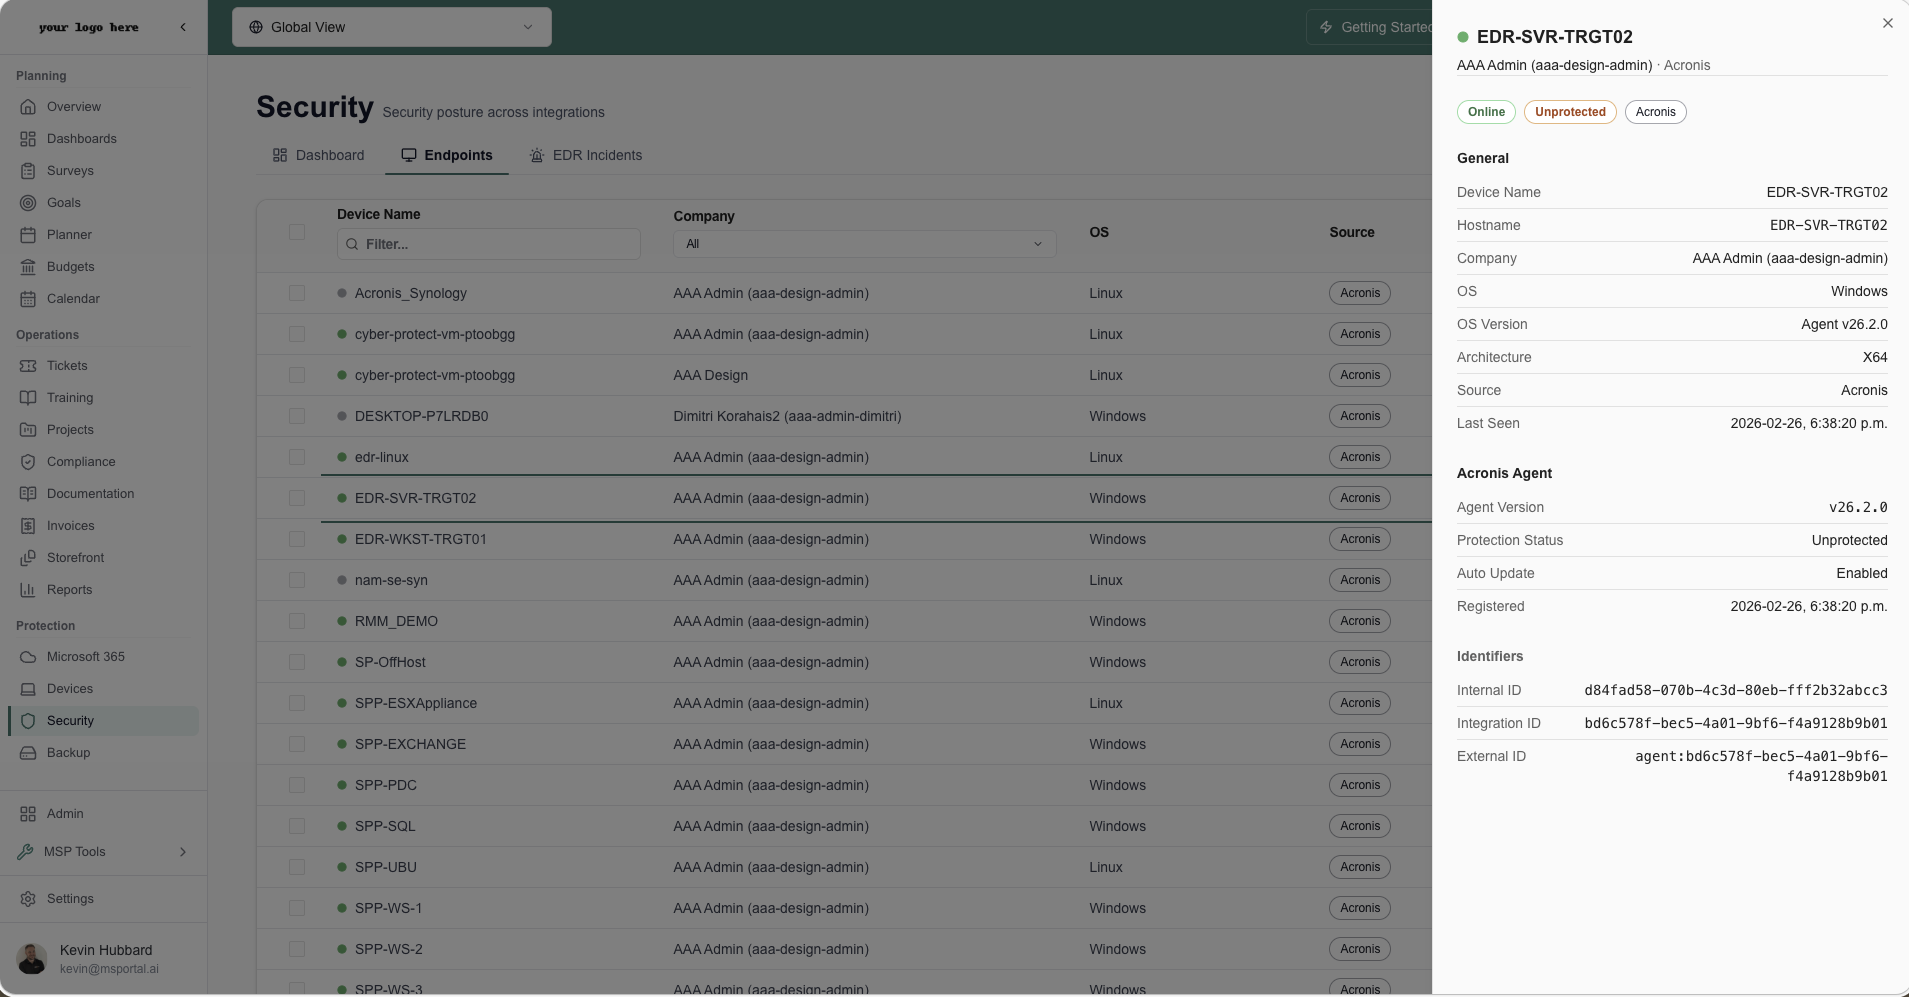This screenshot has width=1909, height=997.
Task: Expand the MSP Tools submenu
Action: pyautogui.click(x=183, y=852)
